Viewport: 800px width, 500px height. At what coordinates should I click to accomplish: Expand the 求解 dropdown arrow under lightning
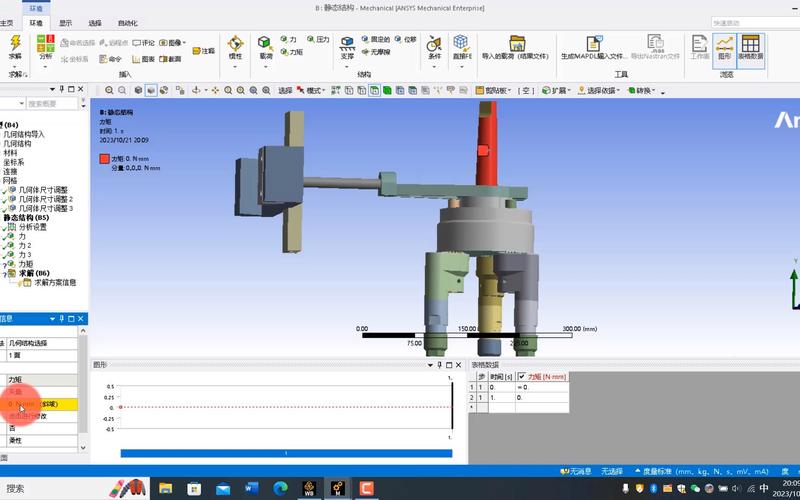click(15, 66)
